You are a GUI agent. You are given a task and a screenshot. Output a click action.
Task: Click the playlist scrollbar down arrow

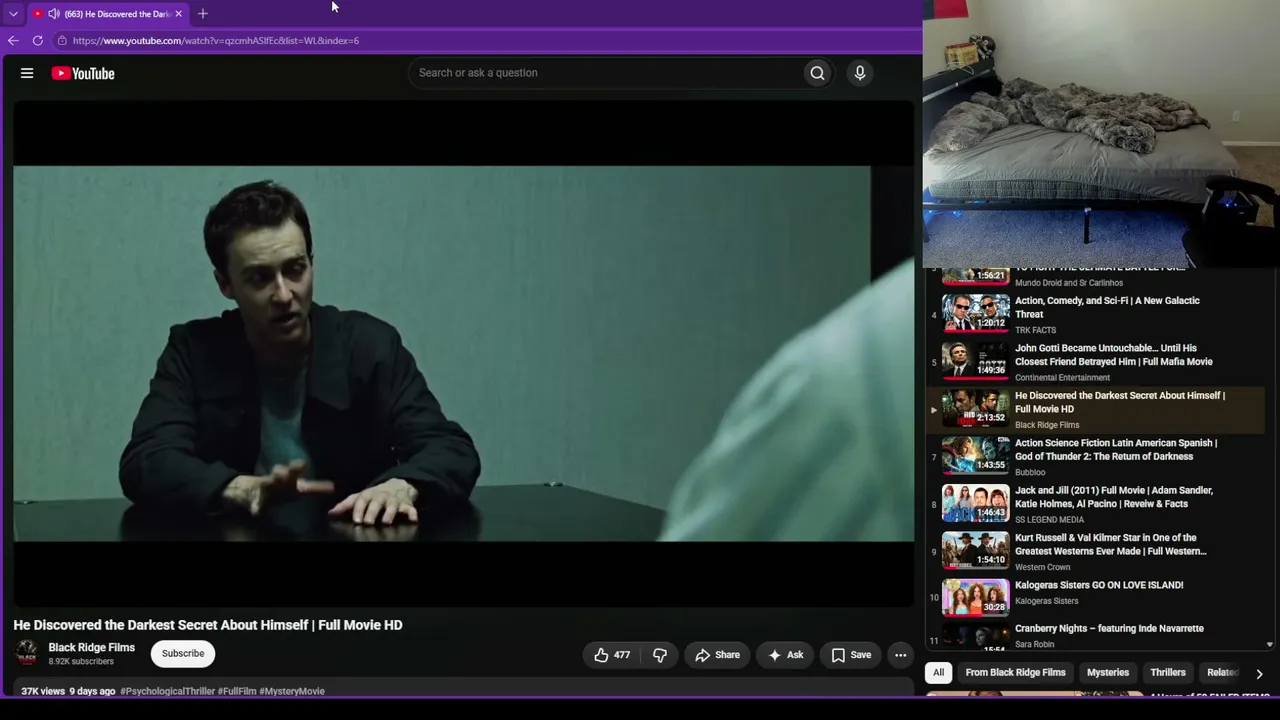(1270, 646)
